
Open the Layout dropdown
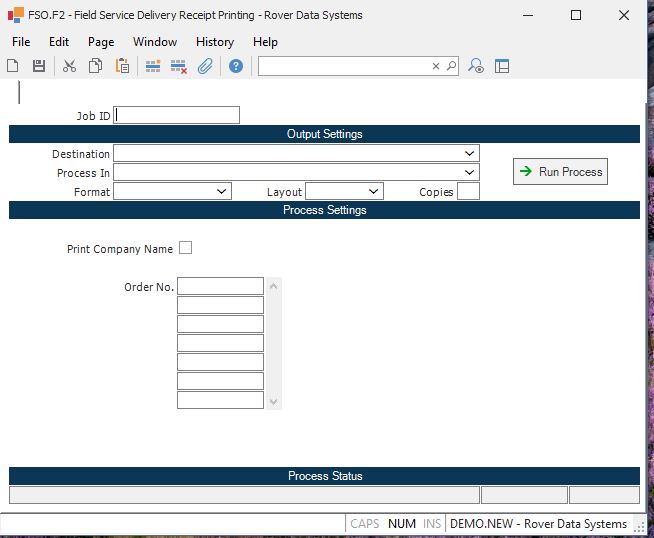pos(374,191)
